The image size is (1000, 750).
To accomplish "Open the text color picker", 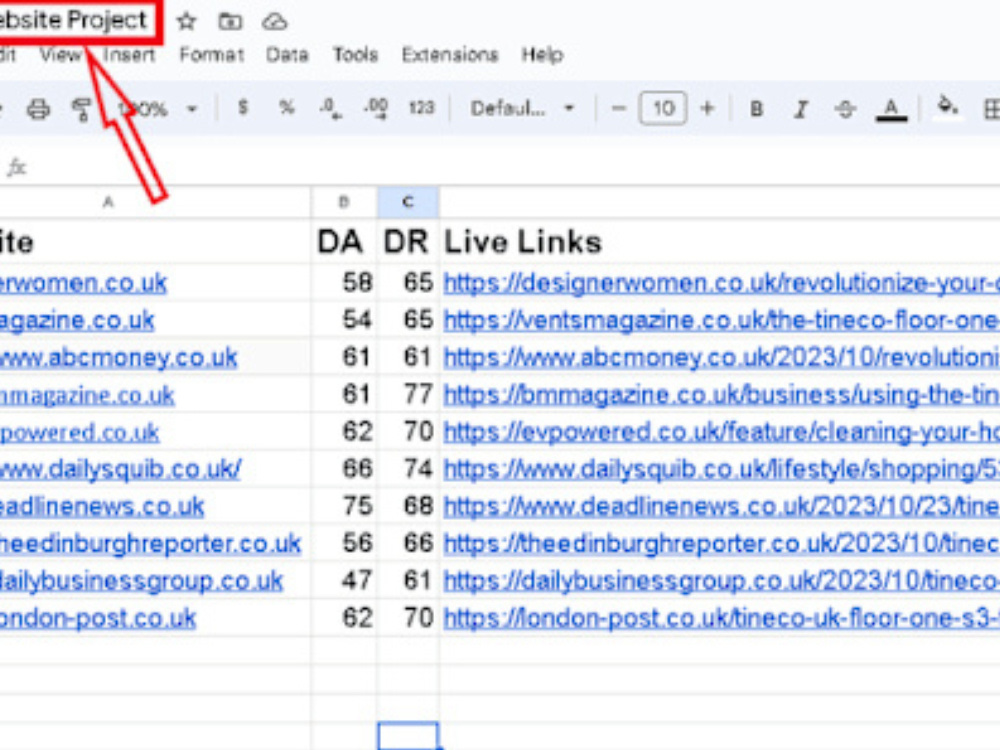I will pos(891,110).
